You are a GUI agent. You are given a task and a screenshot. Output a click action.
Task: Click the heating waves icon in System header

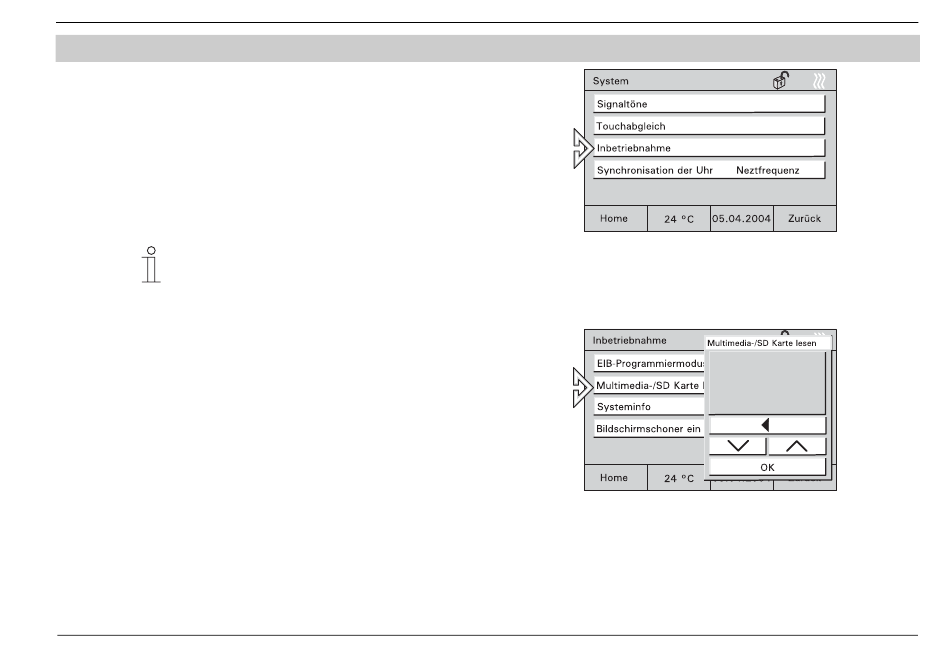(819, 81)
